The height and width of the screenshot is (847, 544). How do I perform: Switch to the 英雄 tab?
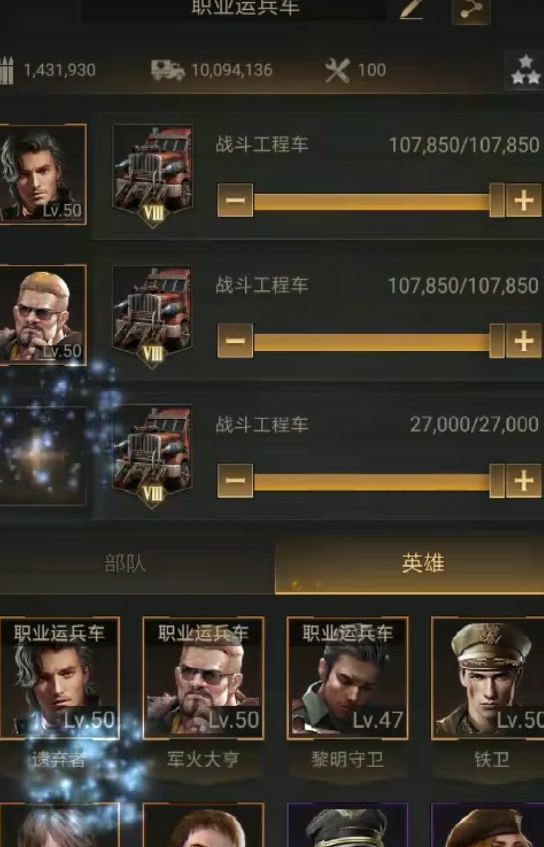tap(422, 563)
